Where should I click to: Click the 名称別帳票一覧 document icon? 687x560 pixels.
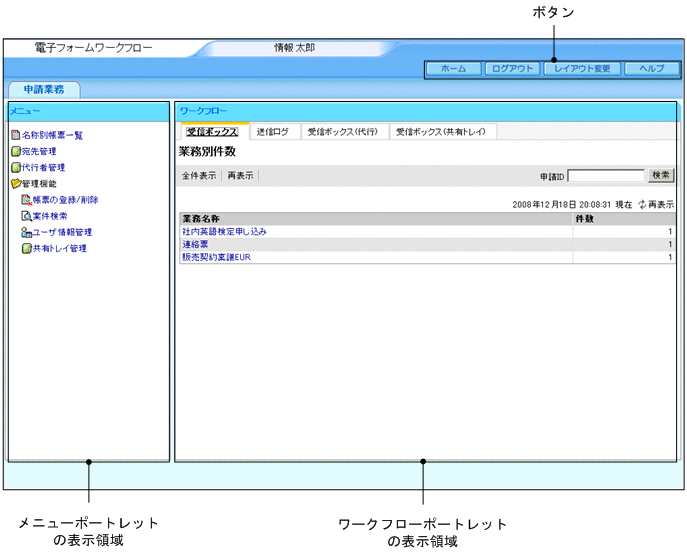point(15,135)
